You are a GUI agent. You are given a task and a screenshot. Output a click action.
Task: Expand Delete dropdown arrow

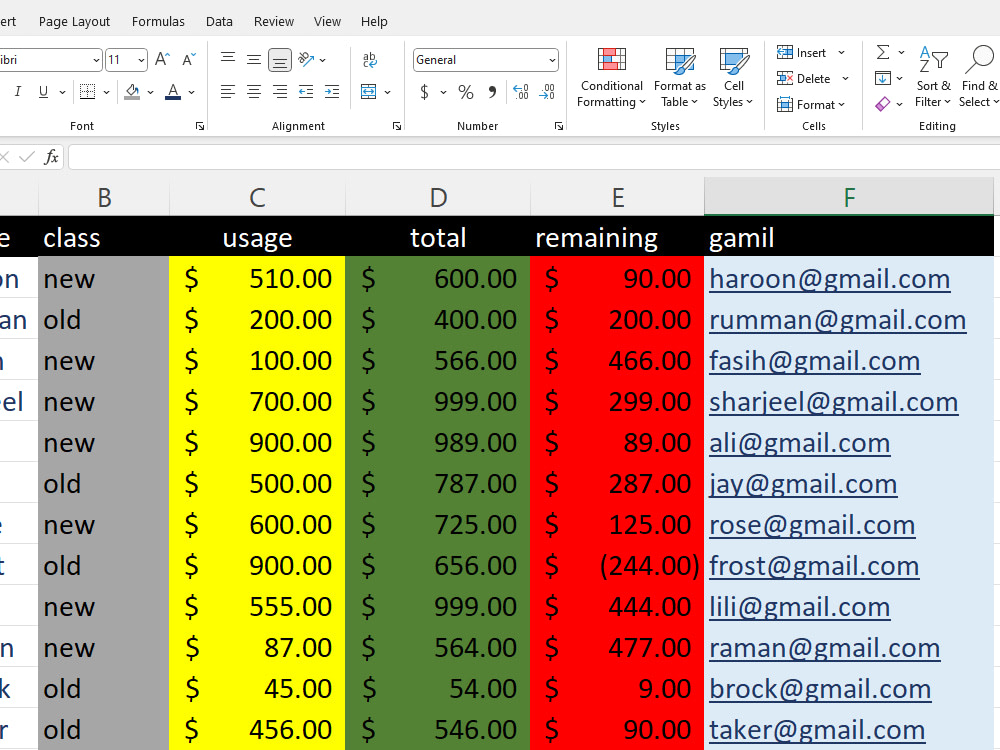pos(846,78)
